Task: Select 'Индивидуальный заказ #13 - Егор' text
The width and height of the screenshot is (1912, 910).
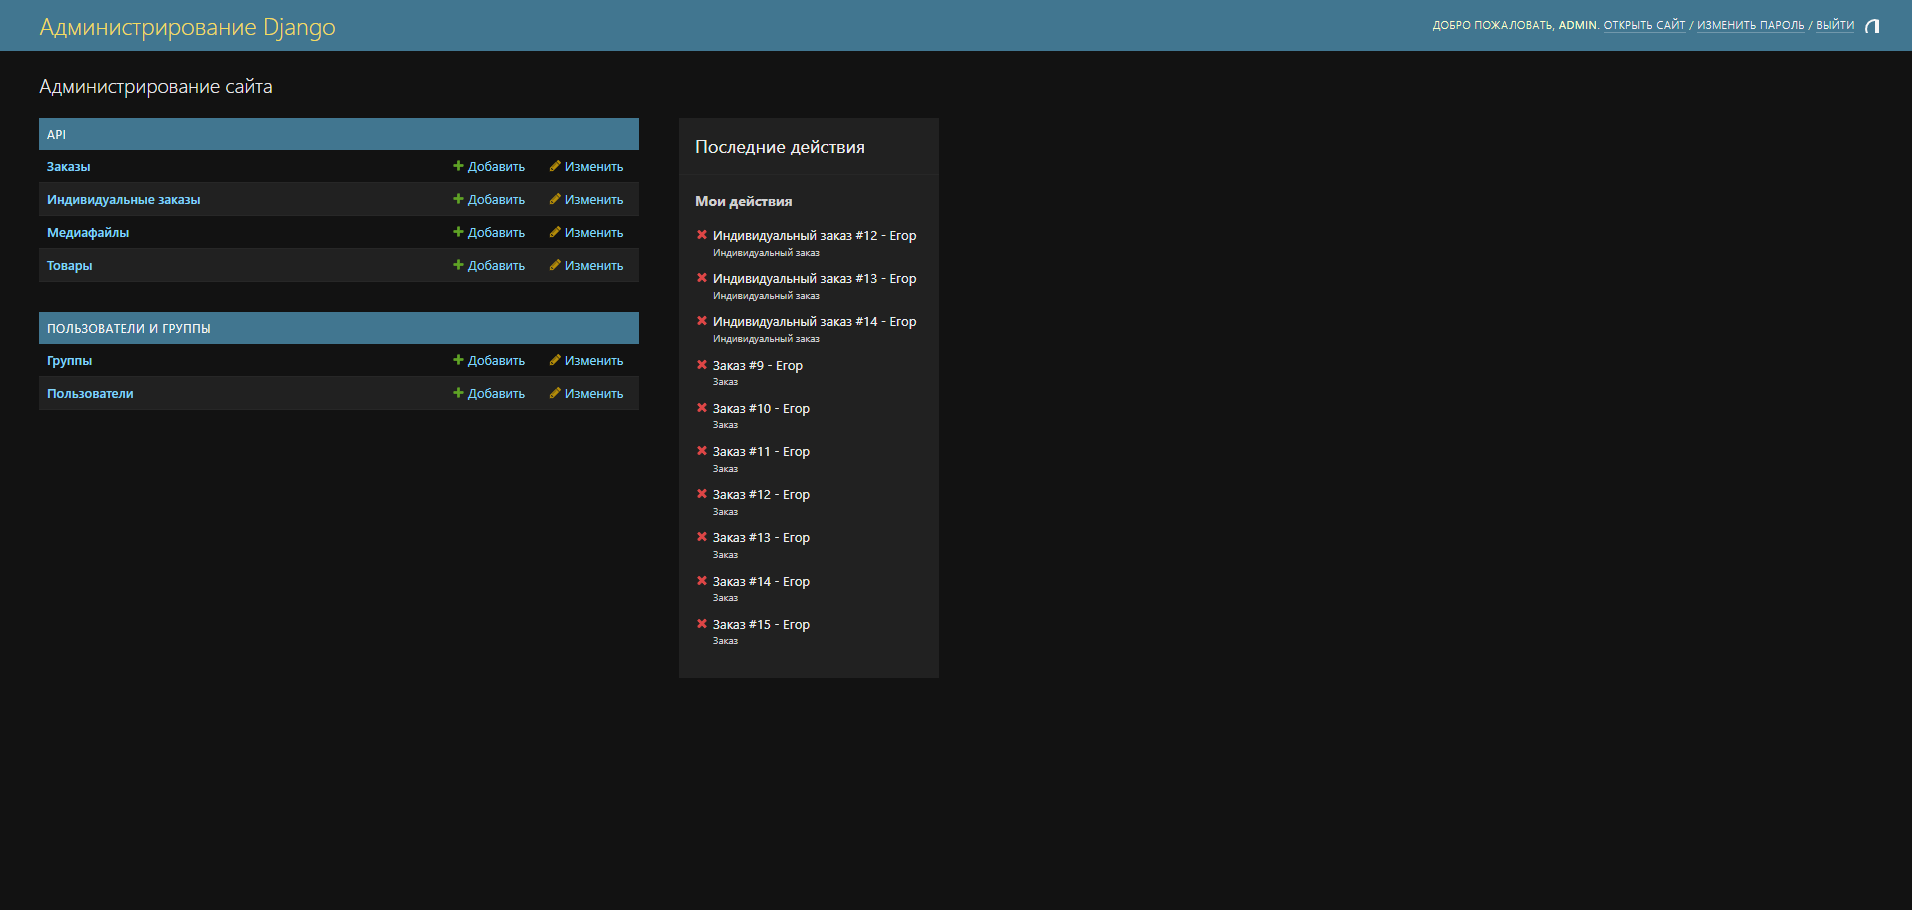Action: [814, 279]
